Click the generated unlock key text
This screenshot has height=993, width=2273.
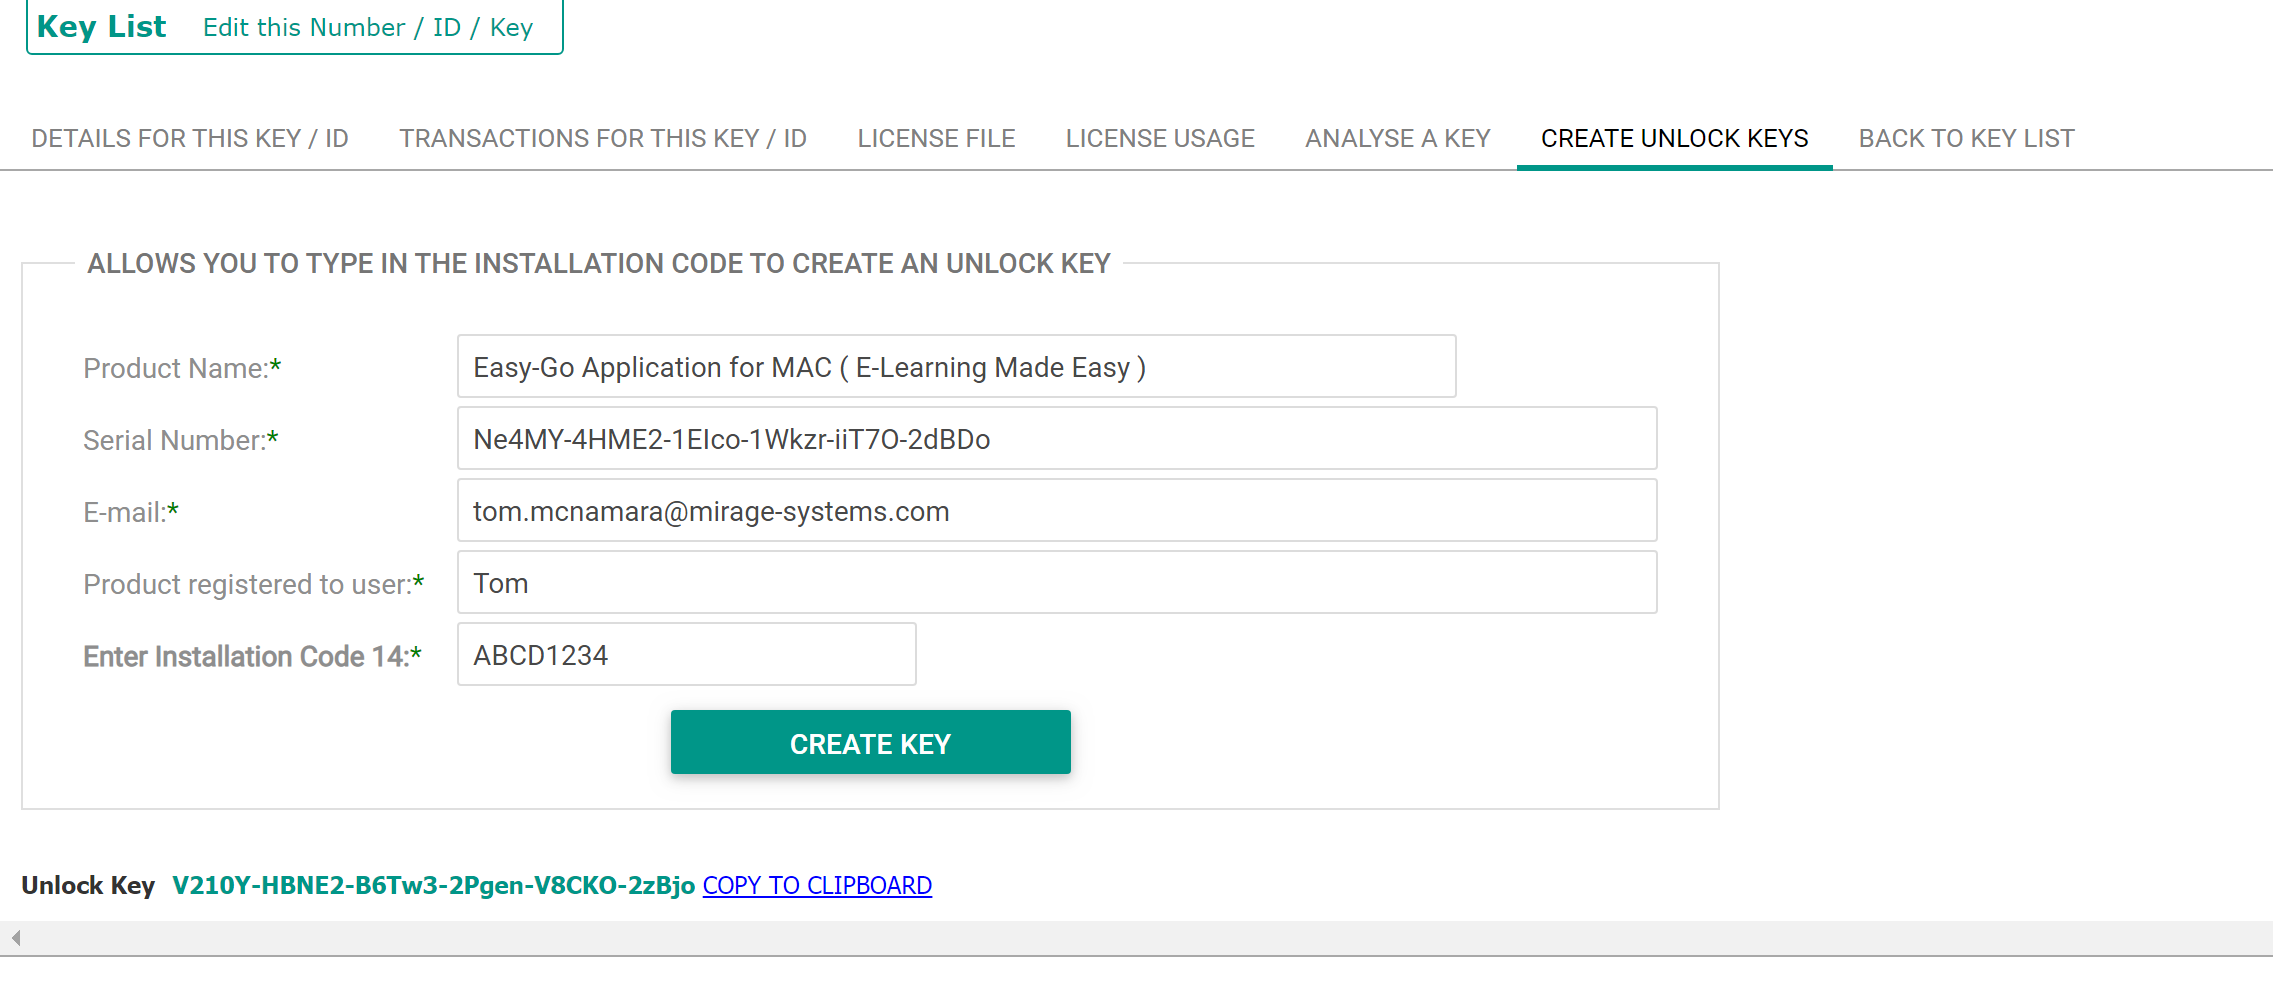(433, 886)
